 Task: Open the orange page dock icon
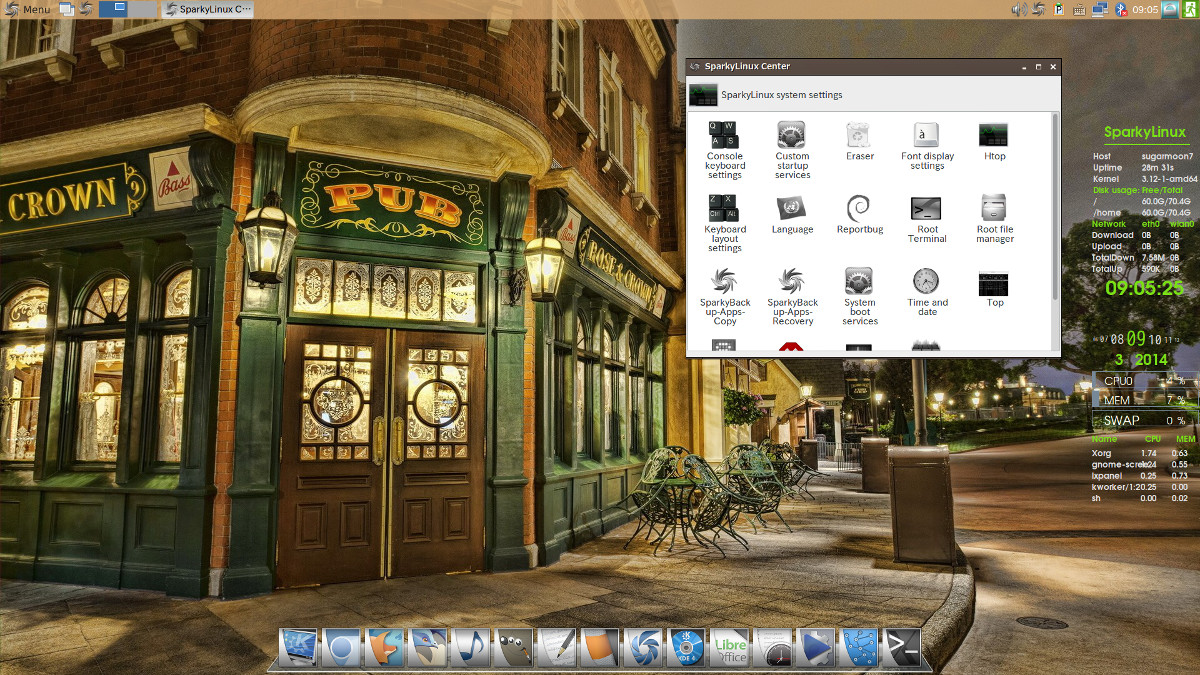599,648
